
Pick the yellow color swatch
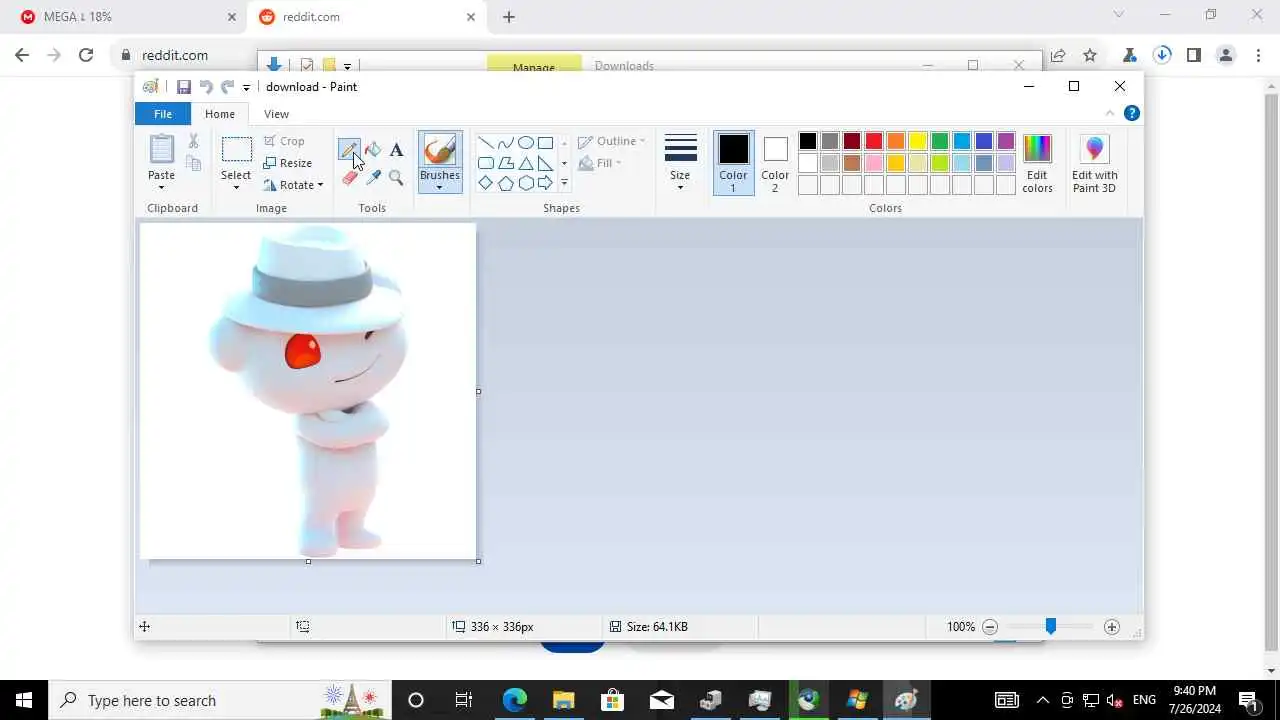(918, 141)
